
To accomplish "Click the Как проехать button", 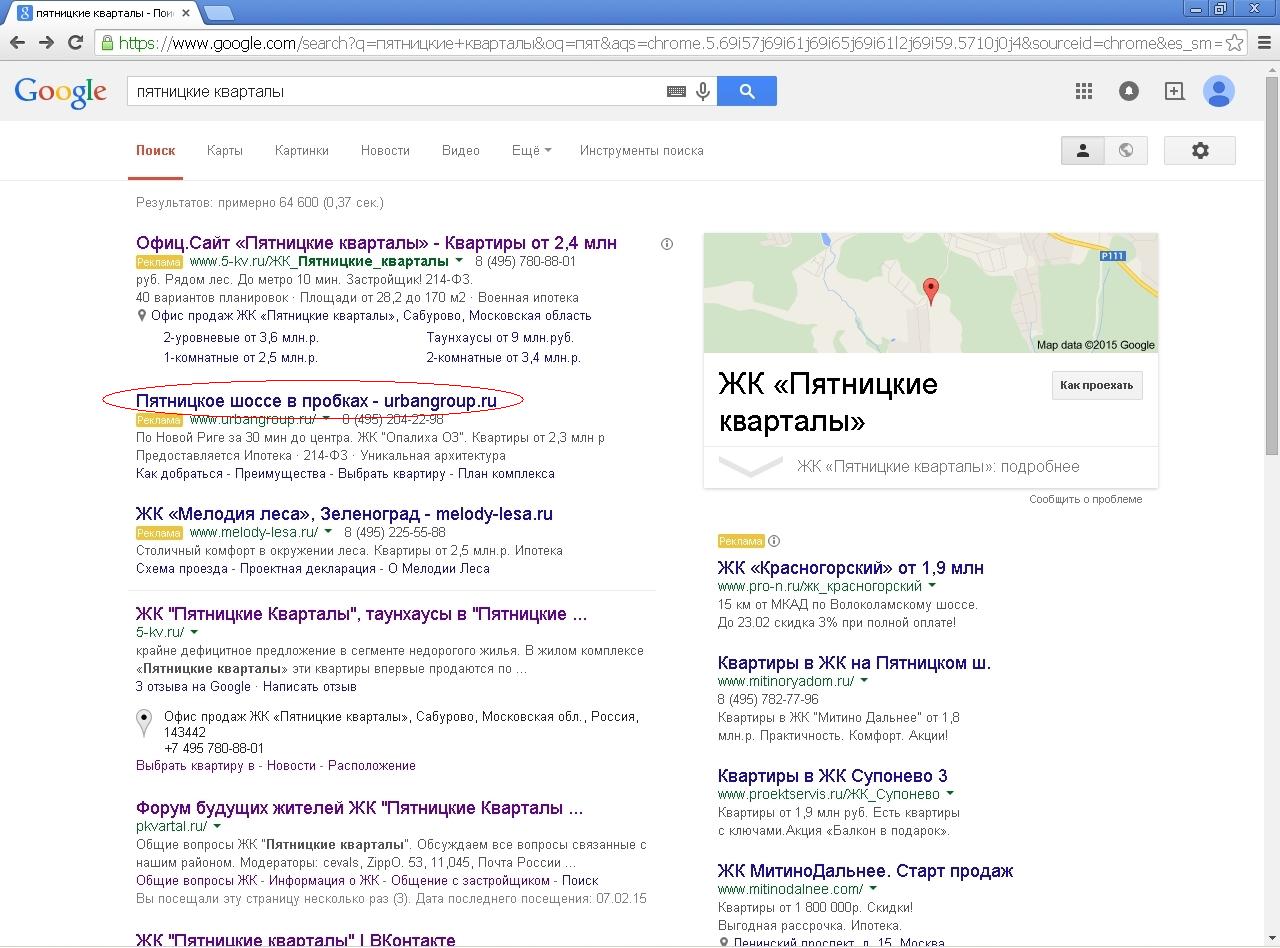I will (1097, 385).
